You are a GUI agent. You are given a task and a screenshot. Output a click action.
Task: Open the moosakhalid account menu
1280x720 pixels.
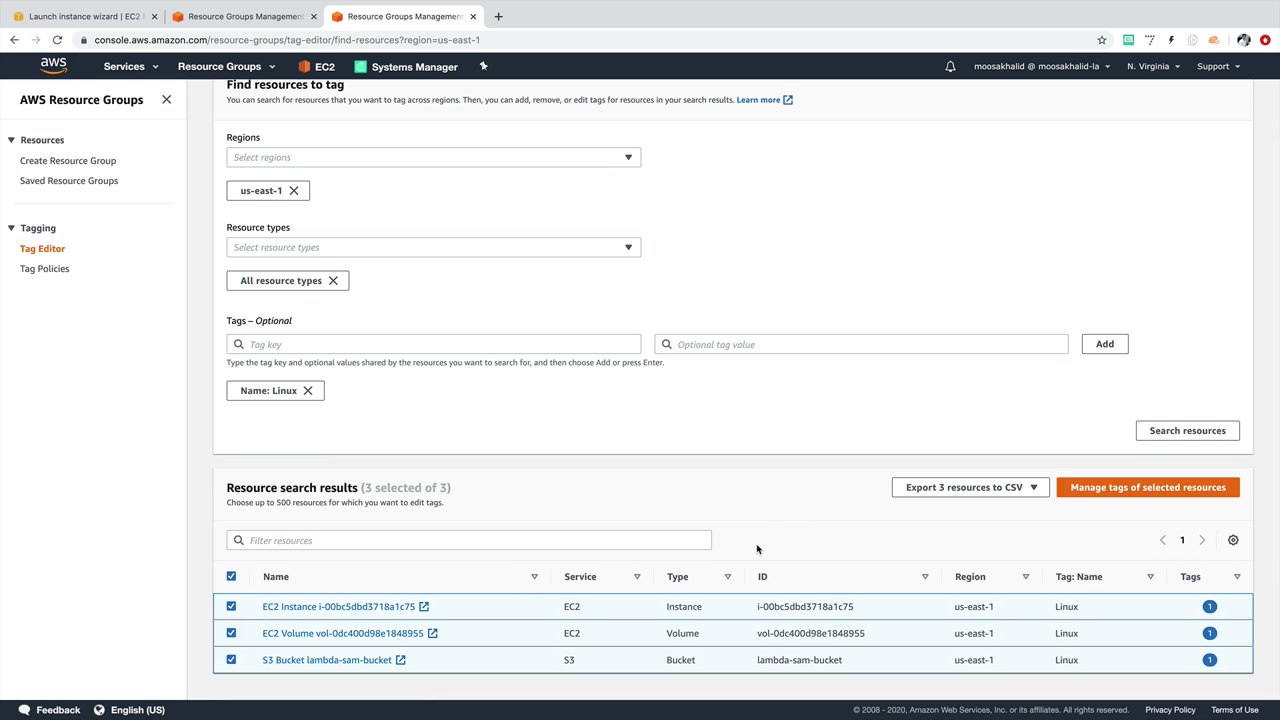click(1042, 67)
